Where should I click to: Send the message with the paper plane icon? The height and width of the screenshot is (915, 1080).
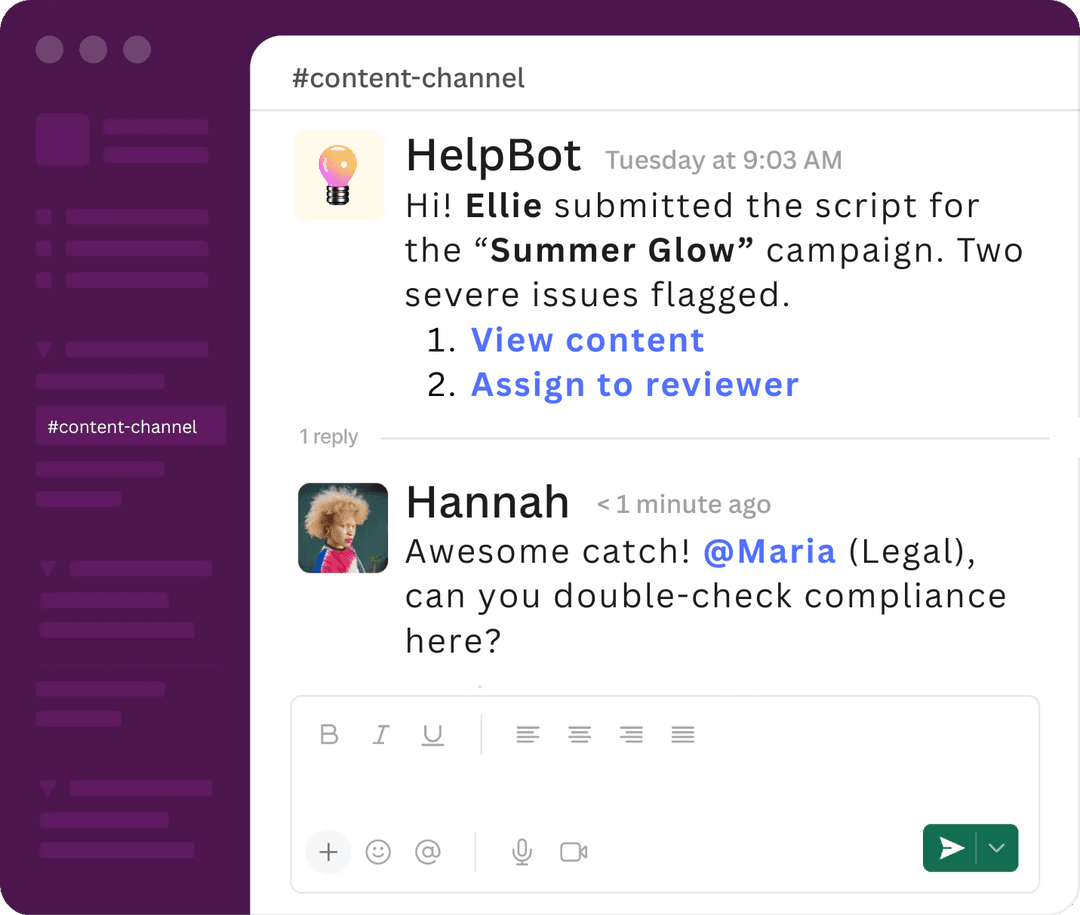coord(950,848)
